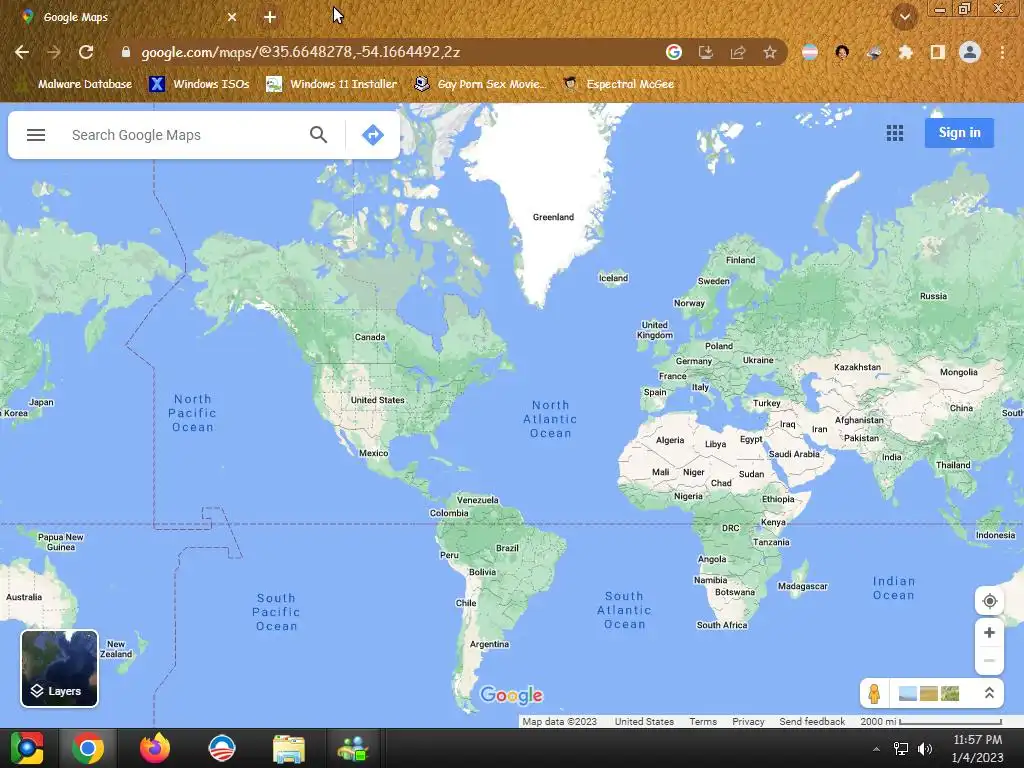Open the volume speaker icon

pyautogui.click(x=925, y=749)
